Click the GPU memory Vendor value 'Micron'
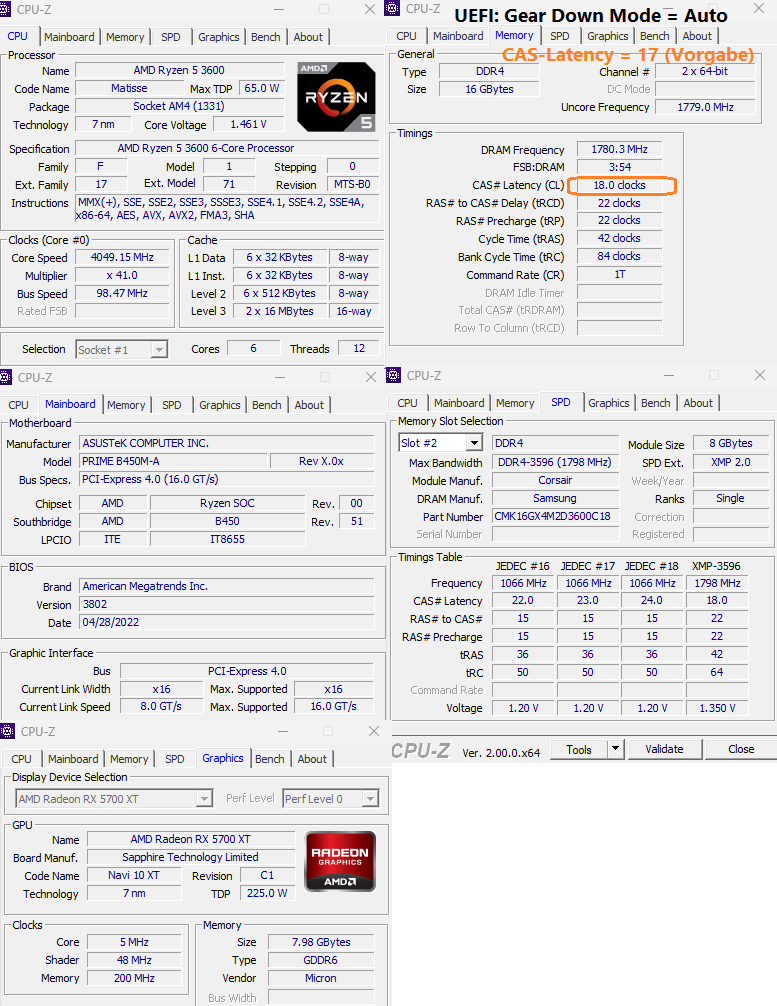The height and width of the screenshot is (1006, 777). (x=321, y=978)
